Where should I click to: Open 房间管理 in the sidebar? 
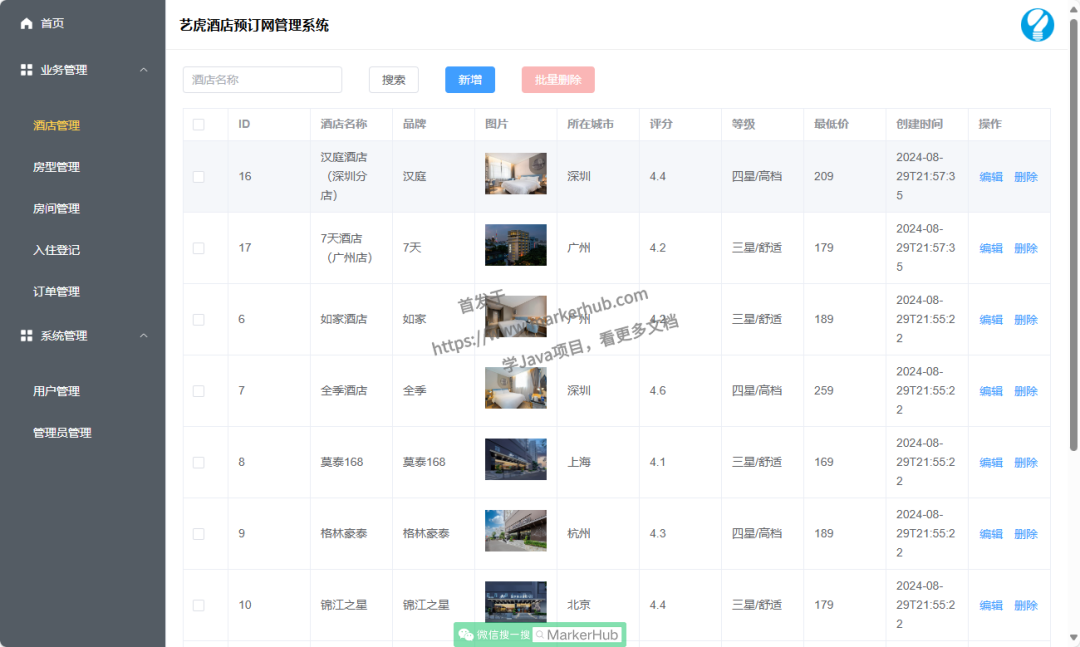coord(56,208)
